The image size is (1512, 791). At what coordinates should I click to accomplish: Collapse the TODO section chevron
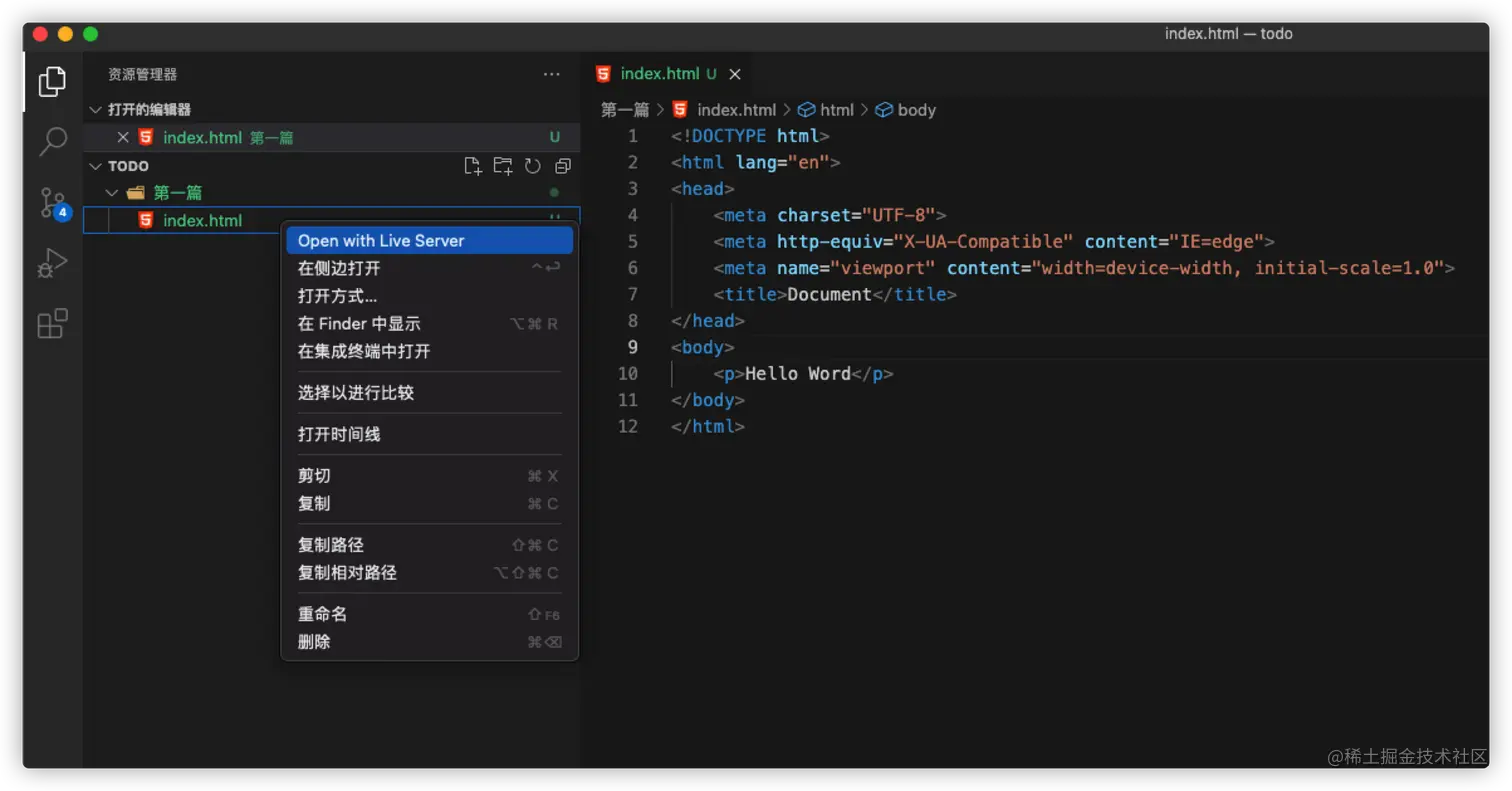click(x=96, y=166)
